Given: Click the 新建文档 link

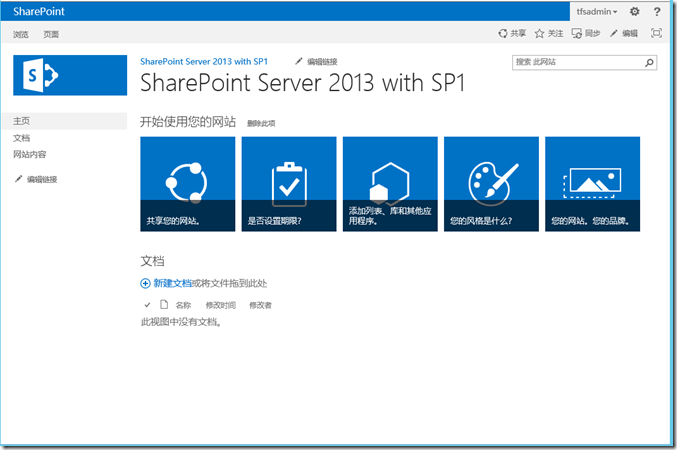Looking at the screenshot, I should click(172, 283).
